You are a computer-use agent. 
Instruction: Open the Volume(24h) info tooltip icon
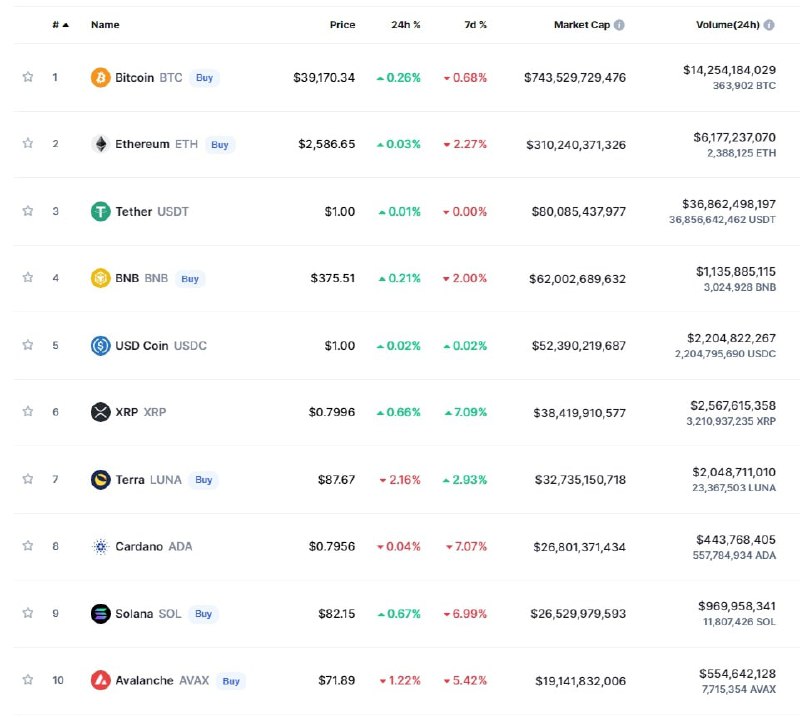pos(769,24)
